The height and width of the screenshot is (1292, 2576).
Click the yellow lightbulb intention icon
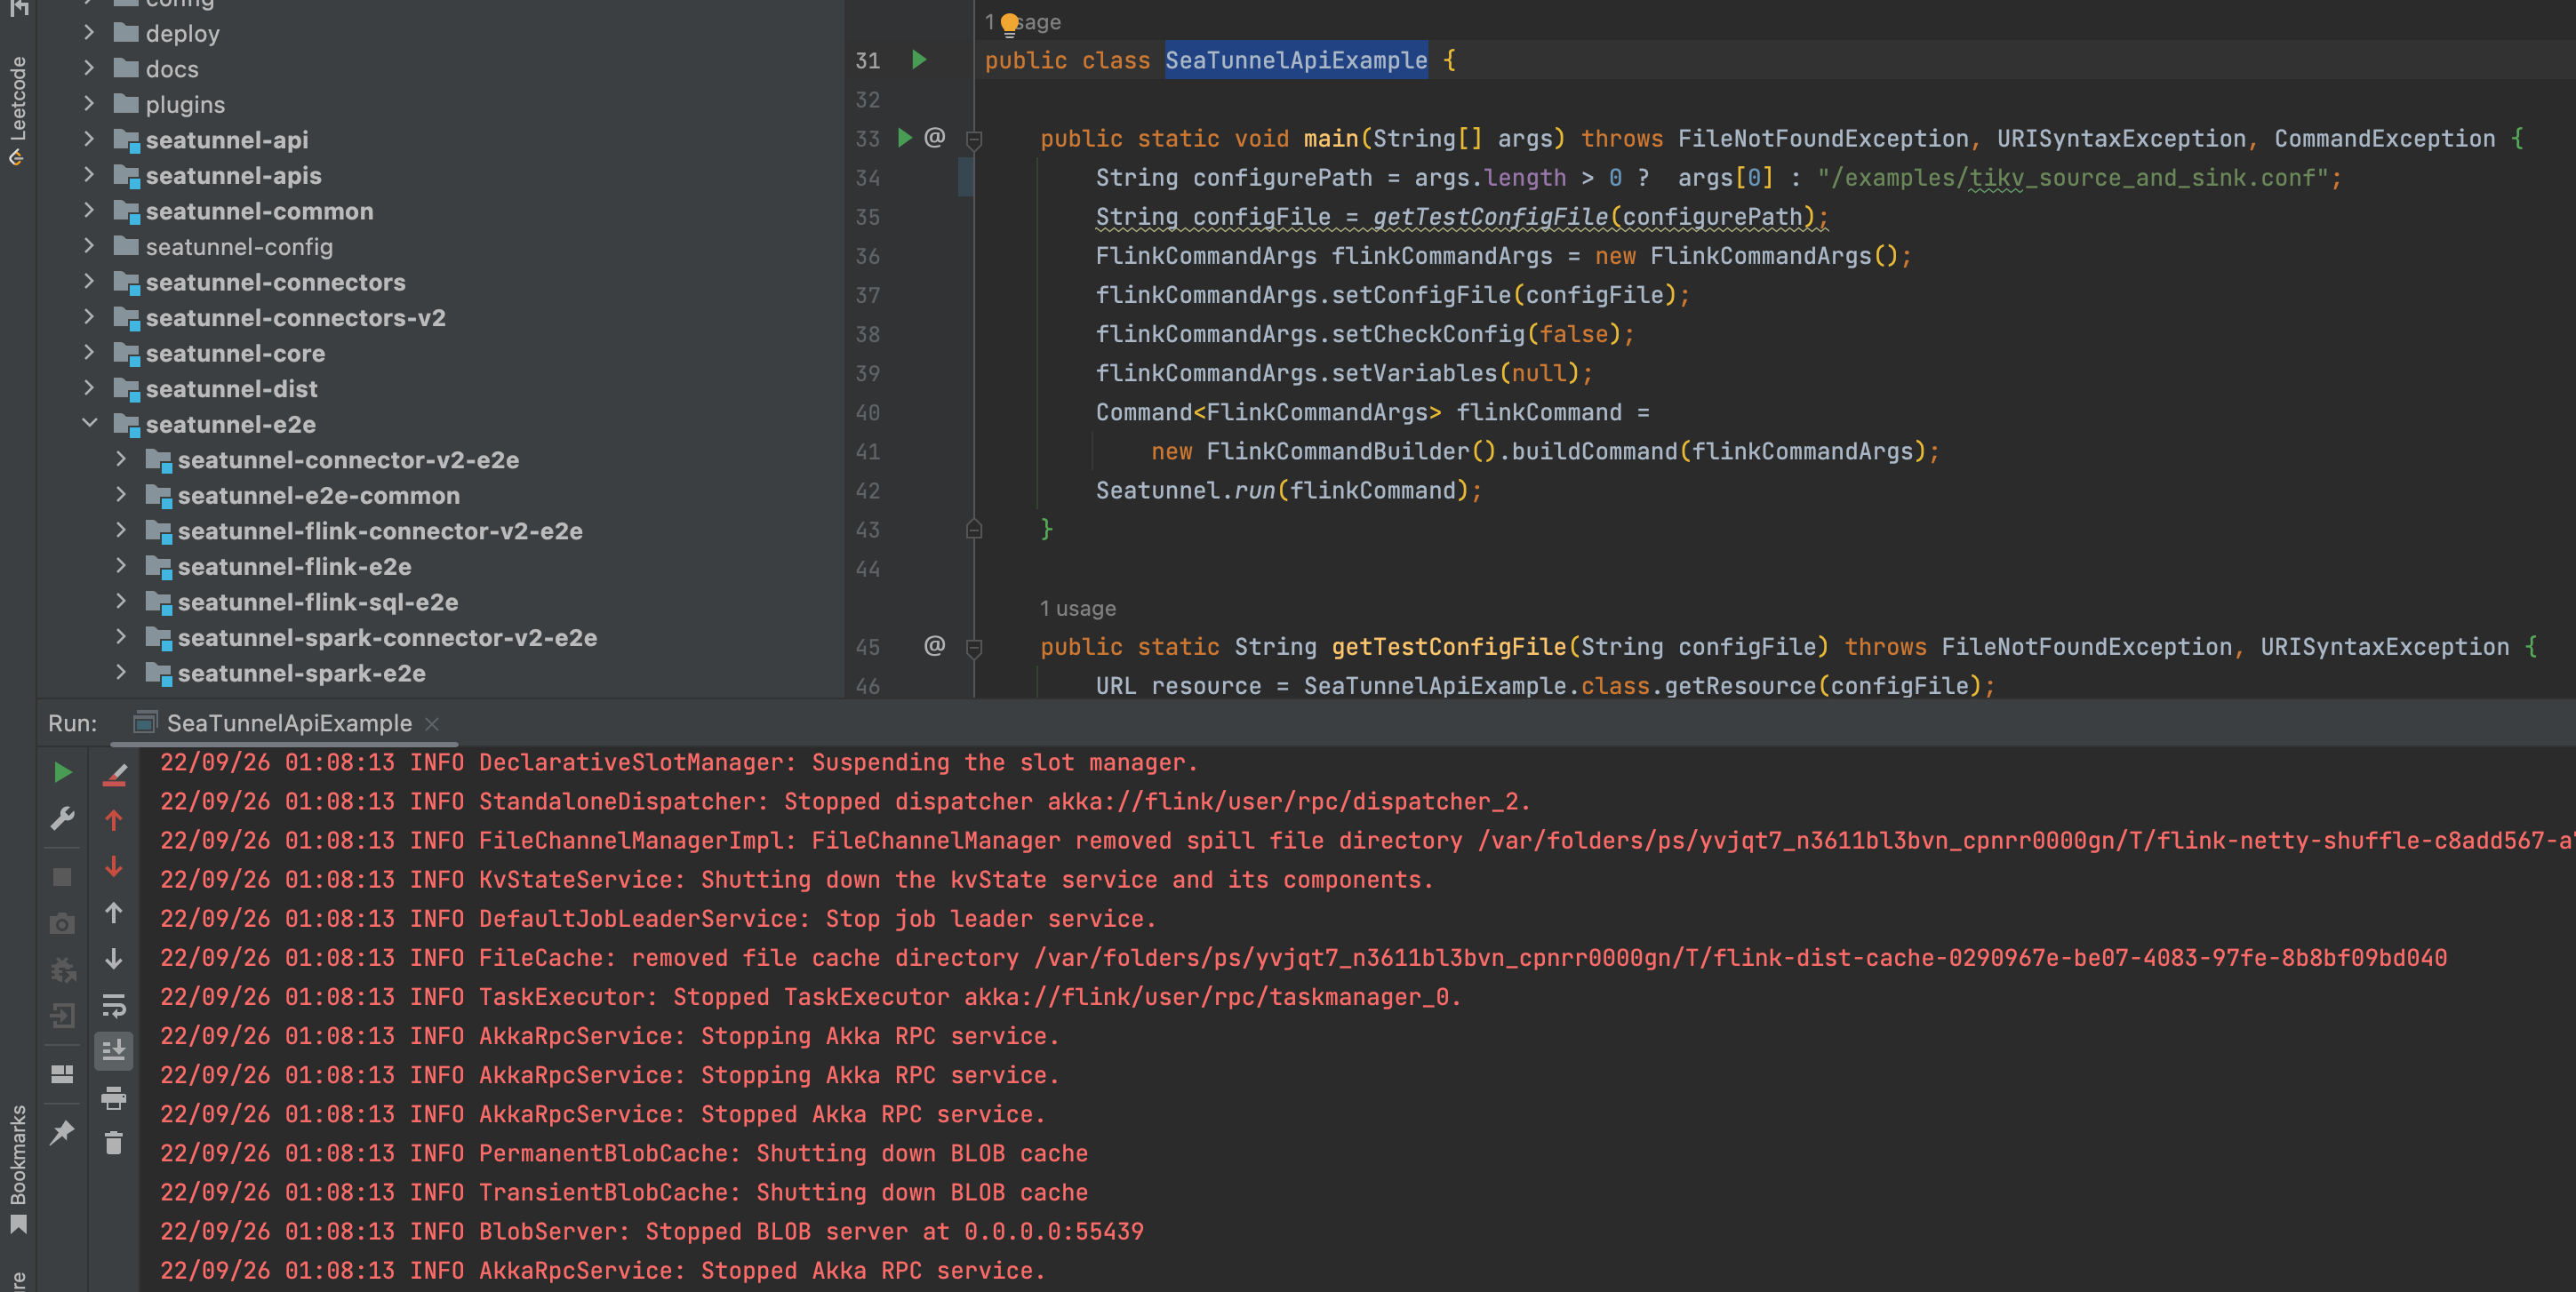pos(1009,23)
